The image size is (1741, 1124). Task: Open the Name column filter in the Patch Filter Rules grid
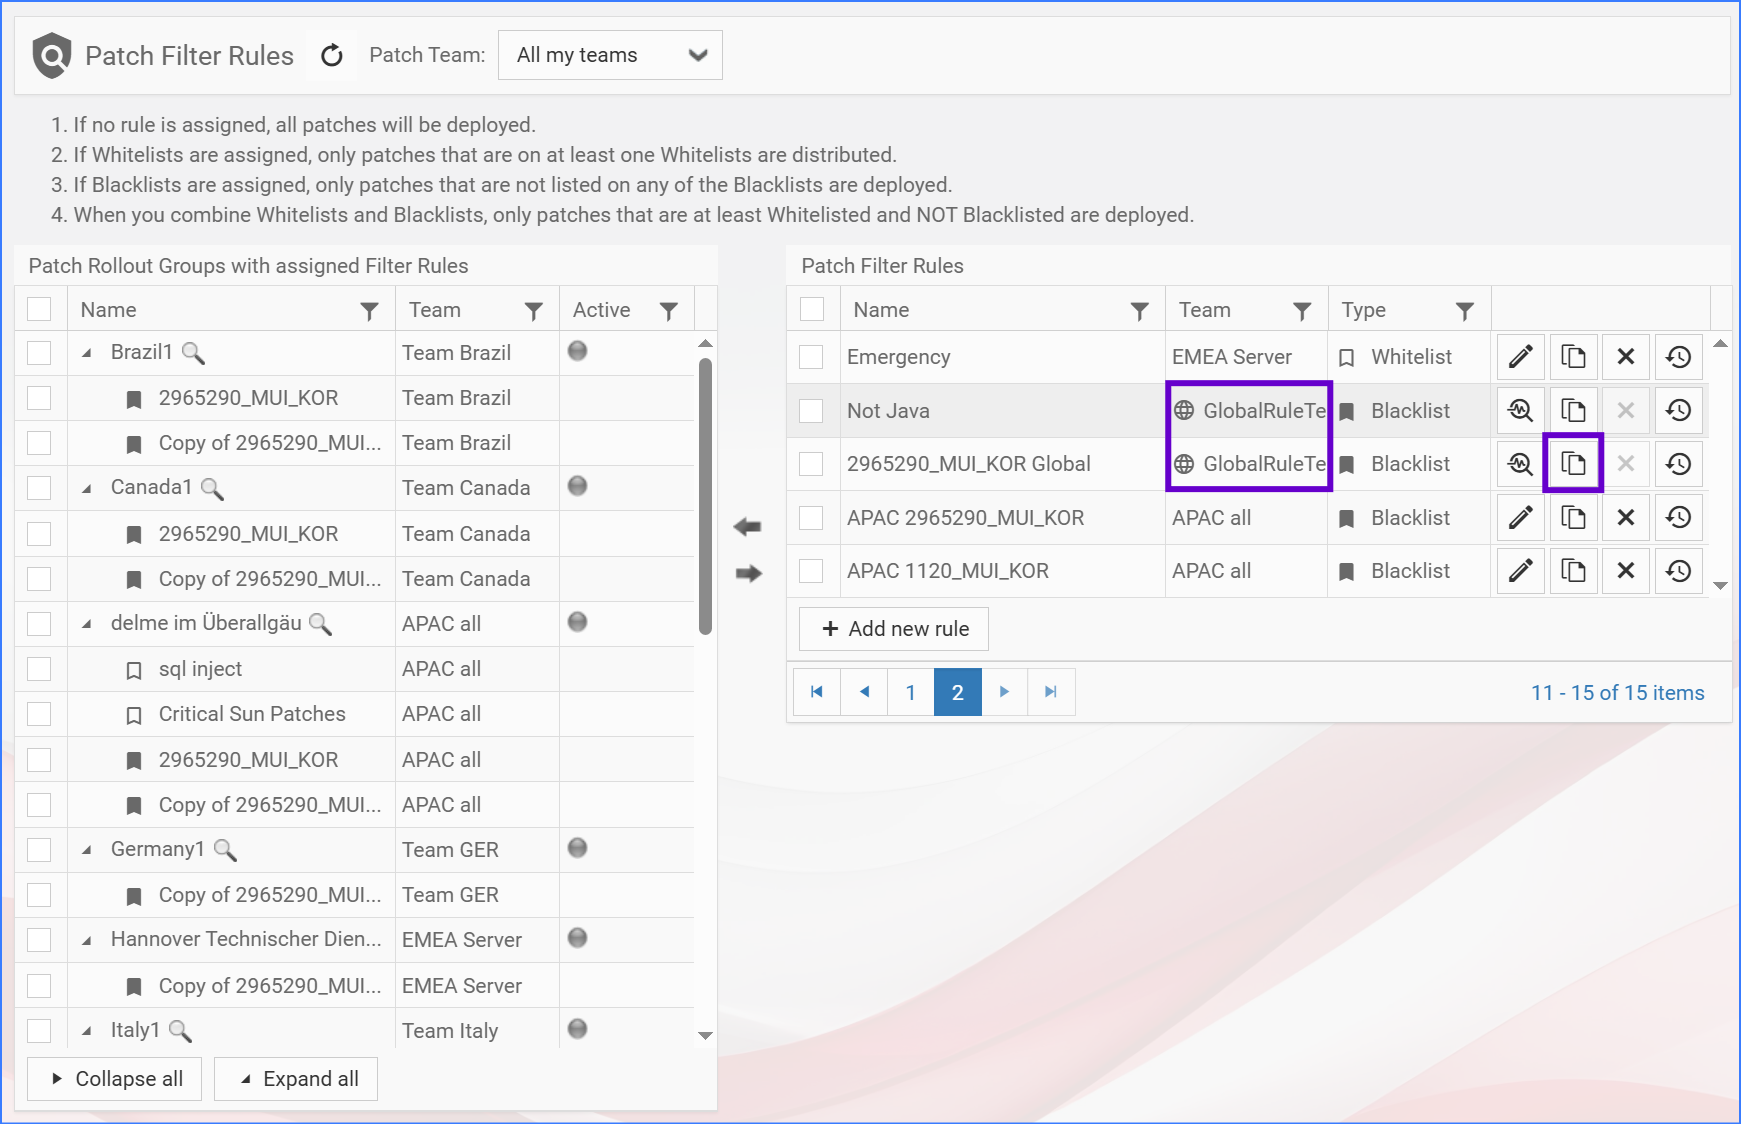pyautogui.click(x=1139, y=311)
